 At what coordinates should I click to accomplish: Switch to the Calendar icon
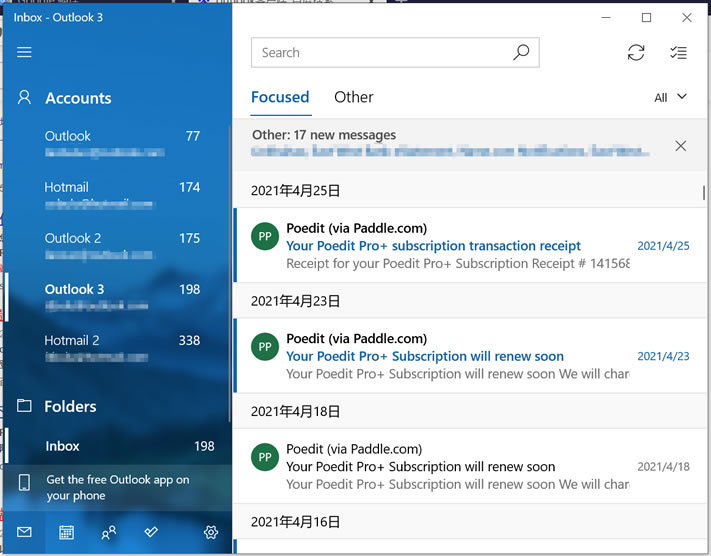pos(66,532)
